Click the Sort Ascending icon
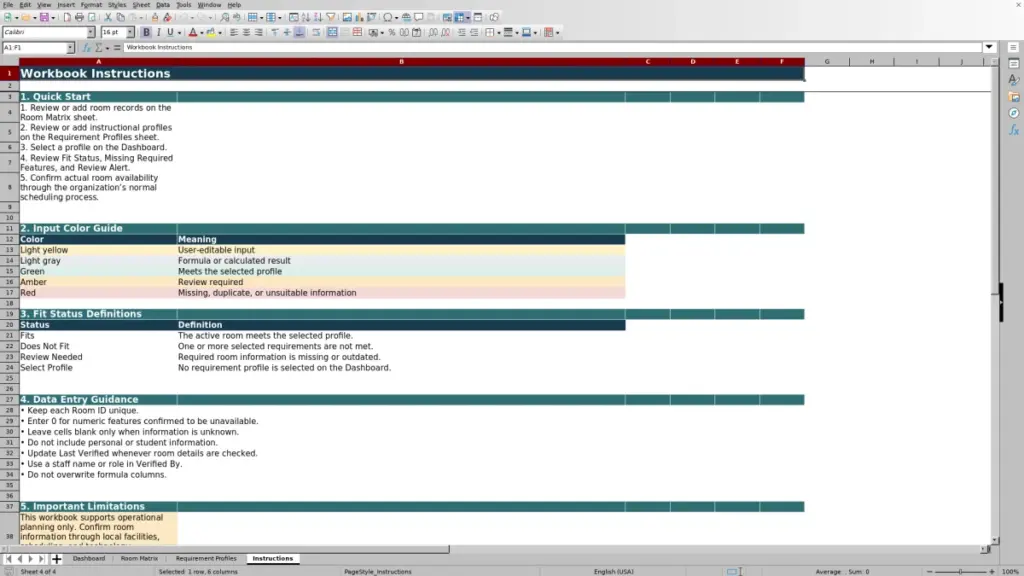 [306, 17]
